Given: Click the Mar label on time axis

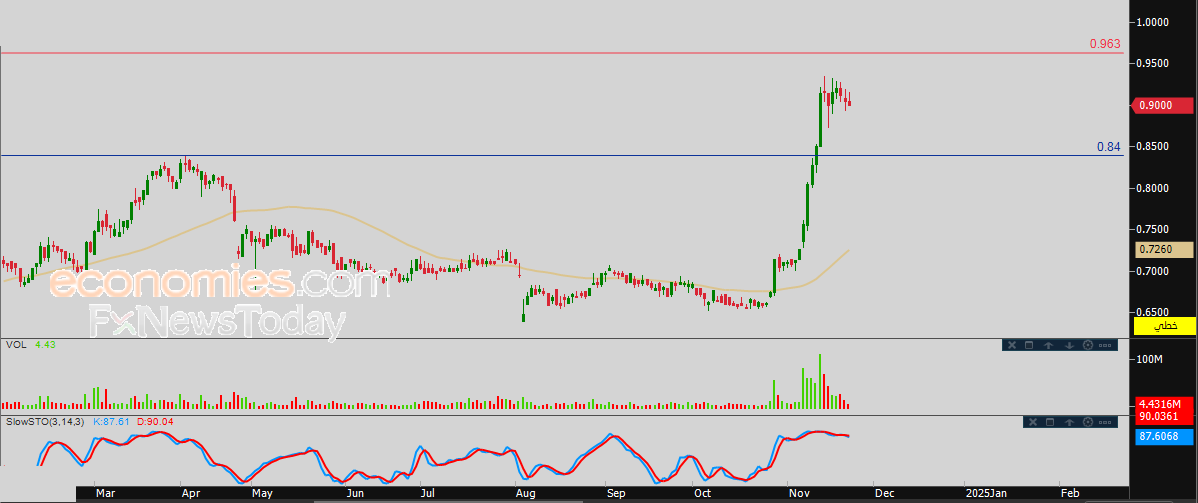Looking at the screenshot, I should pos(103,494).
